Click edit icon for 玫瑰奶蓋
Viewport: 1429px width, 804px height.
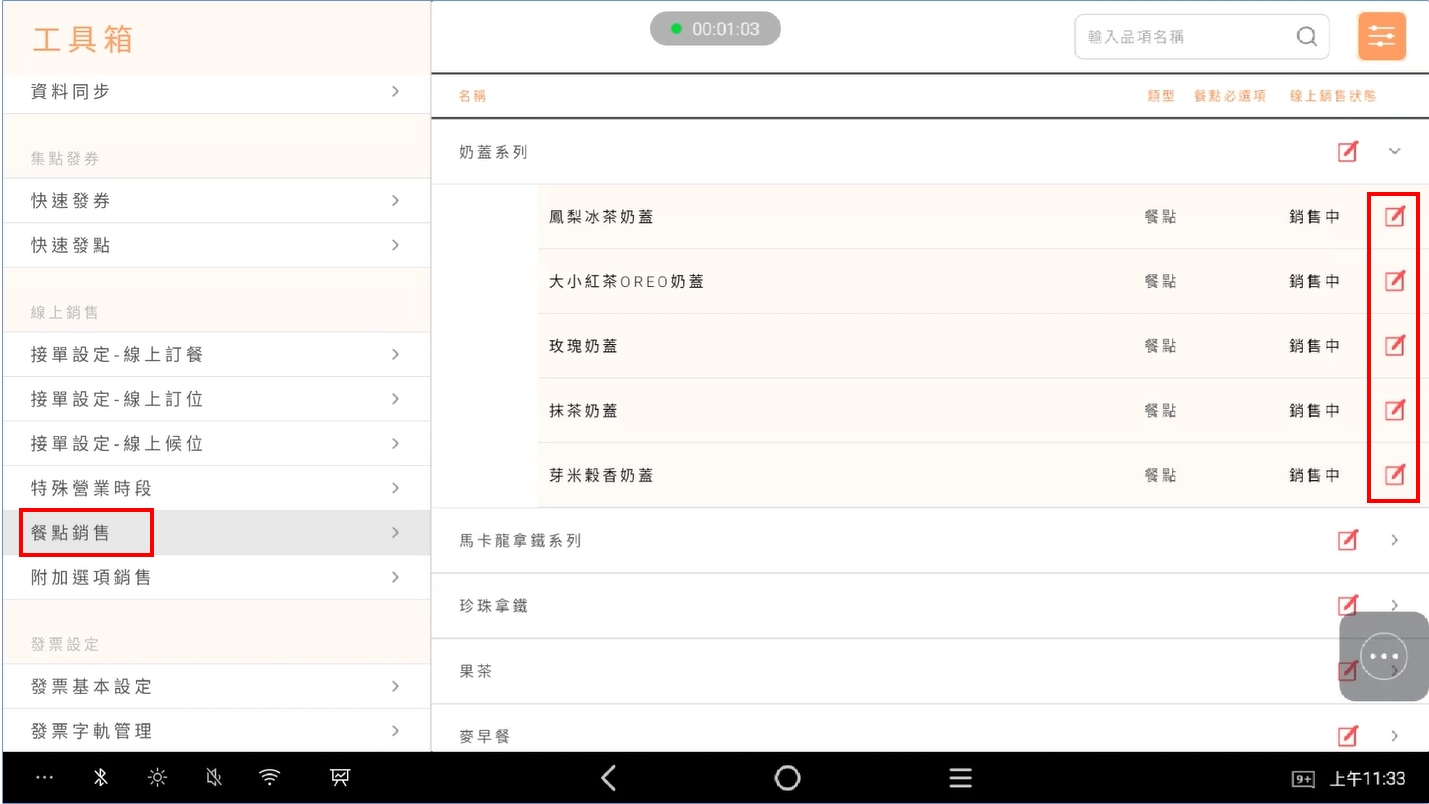(x=1394, y=346)
